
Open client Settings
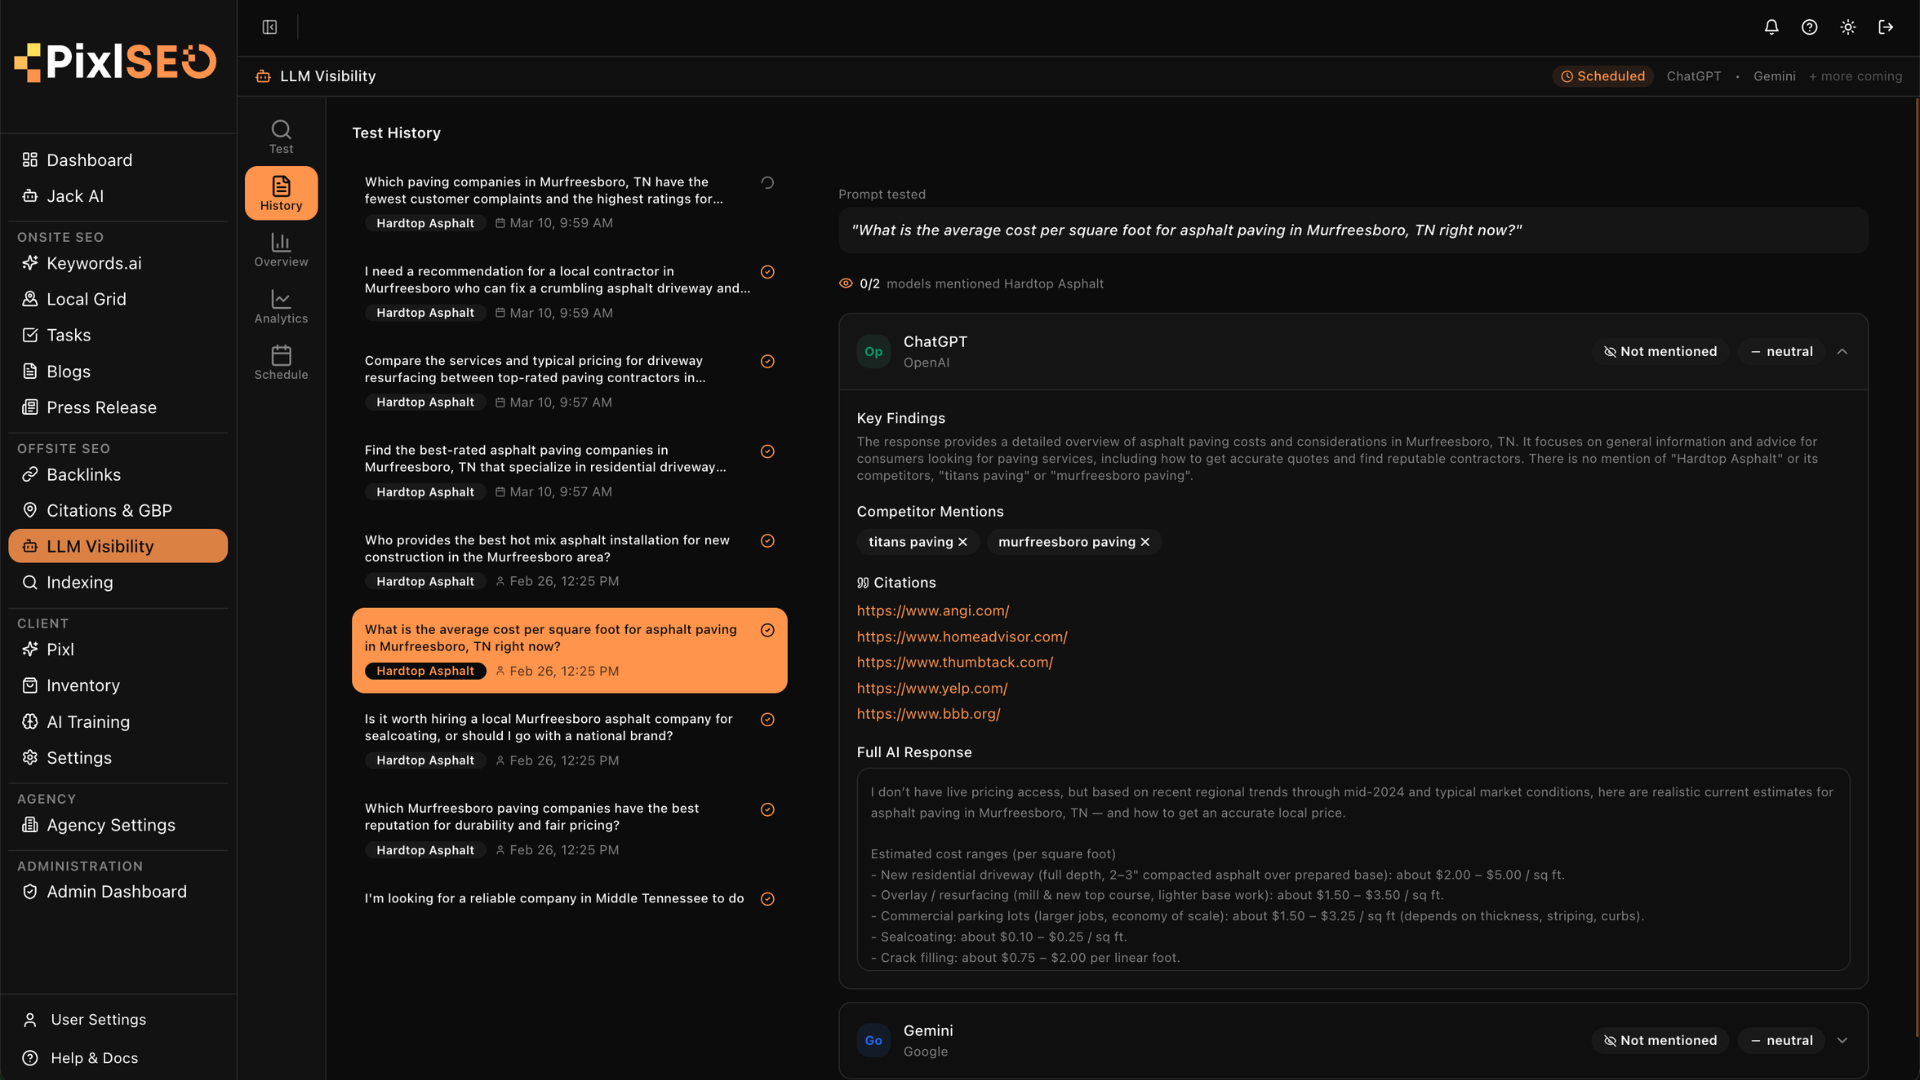(x=118, y=757)
